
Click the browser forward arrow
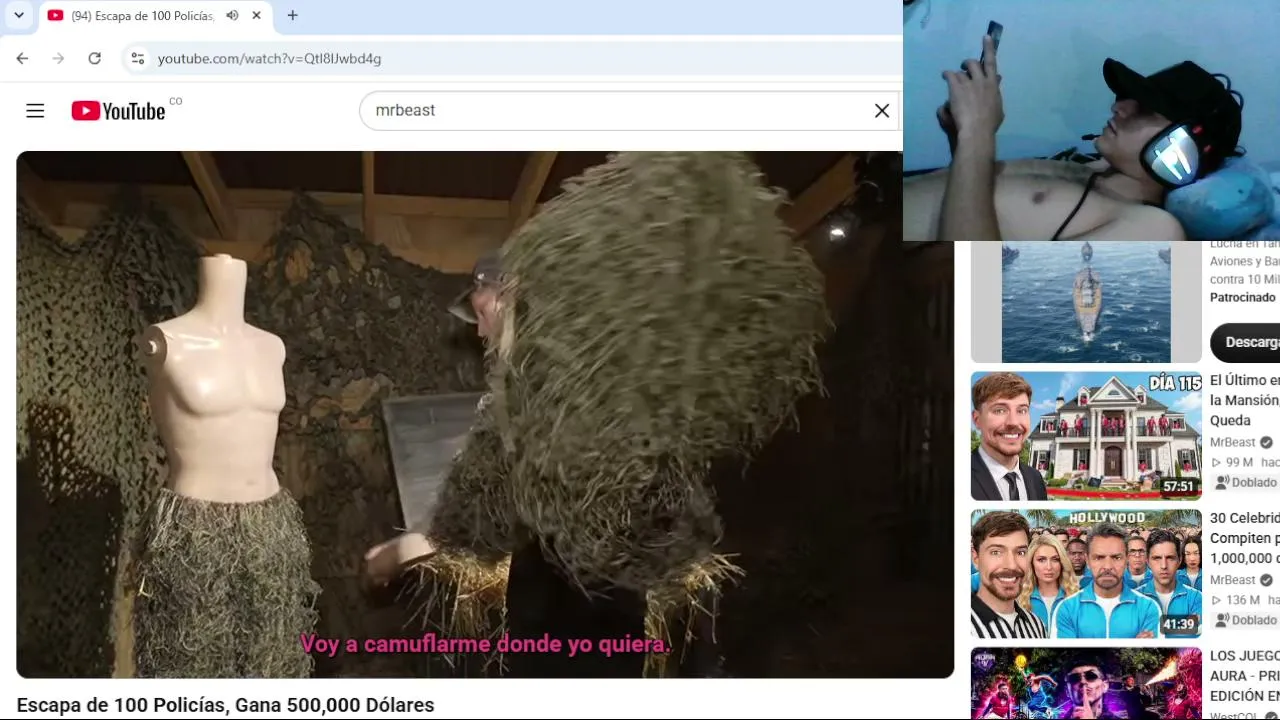pyautogui.click(x=58, y=59)
